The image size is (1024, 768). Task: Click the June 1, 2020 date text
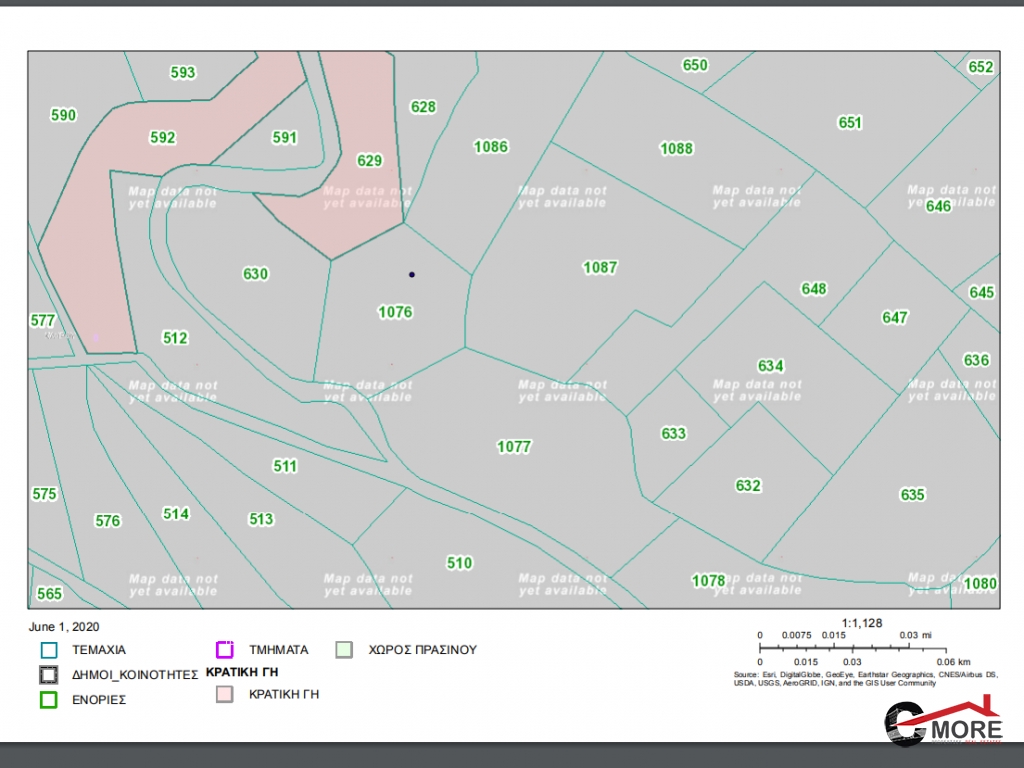(63, 626)
